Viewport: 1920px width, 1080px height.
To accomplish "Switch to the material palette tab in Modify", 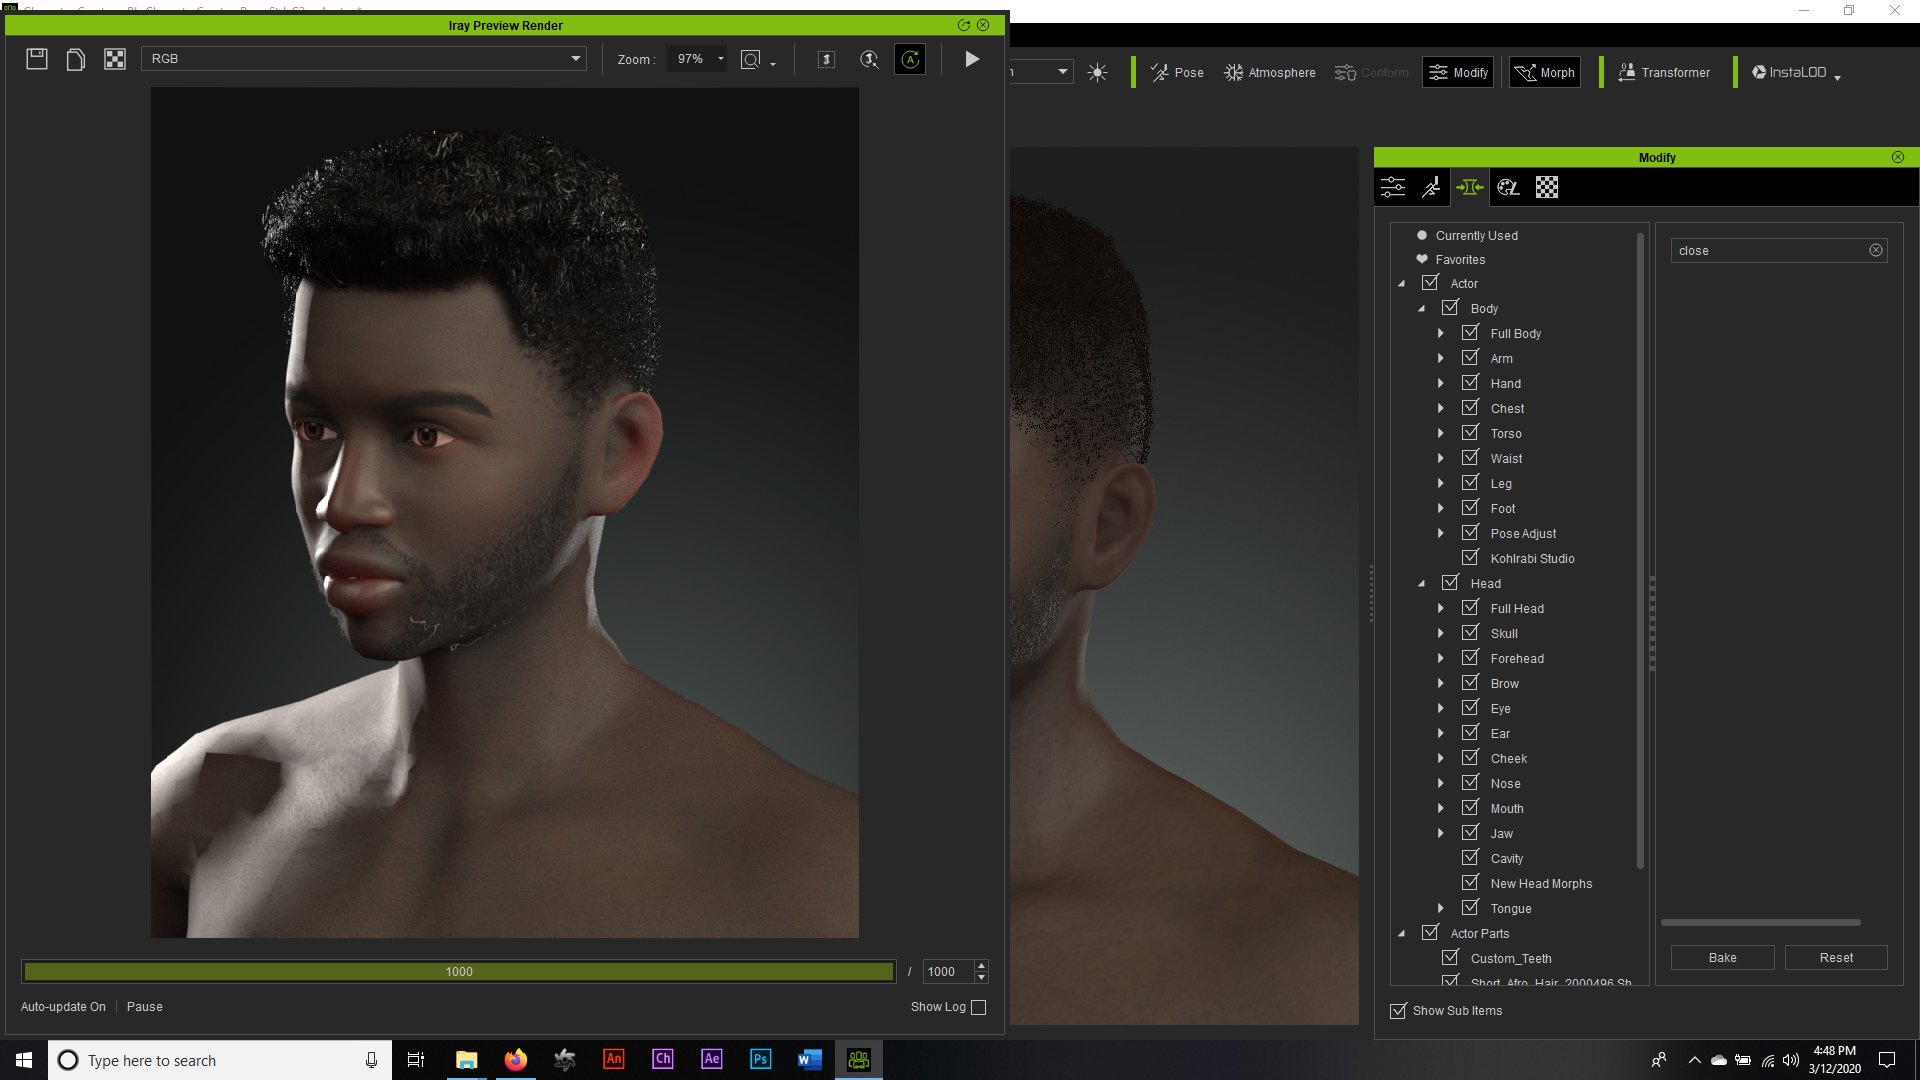I will click(1508, 187).
